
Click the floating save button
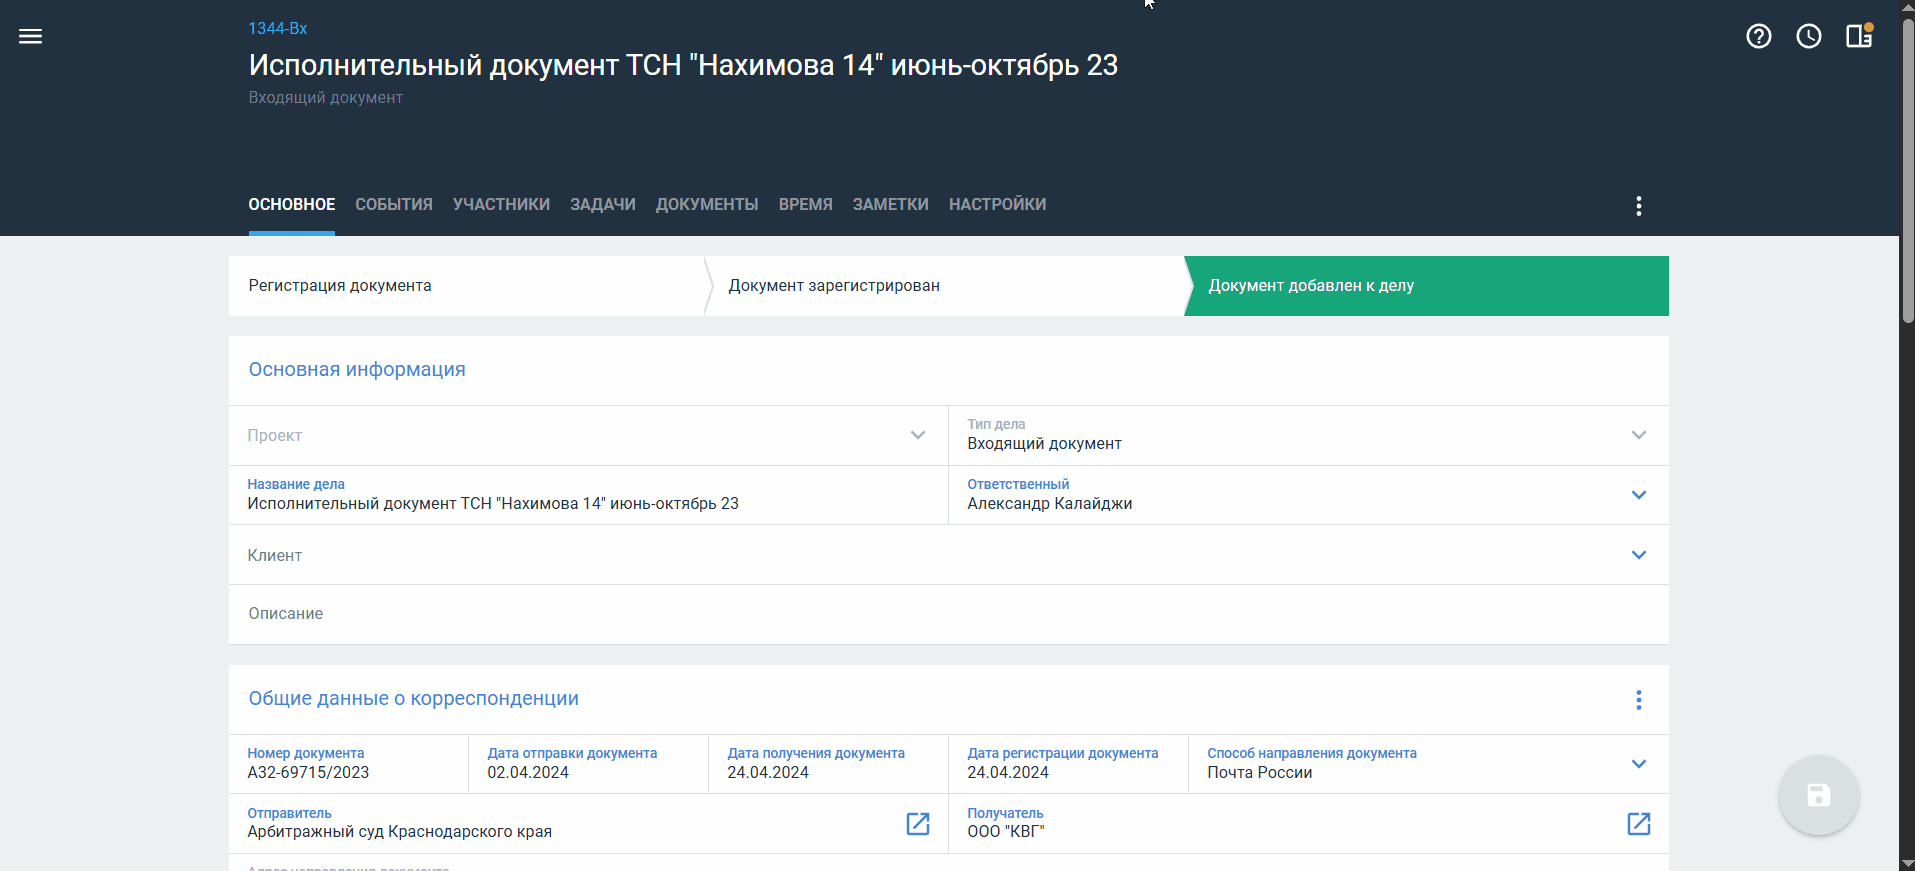point(1818,796)
